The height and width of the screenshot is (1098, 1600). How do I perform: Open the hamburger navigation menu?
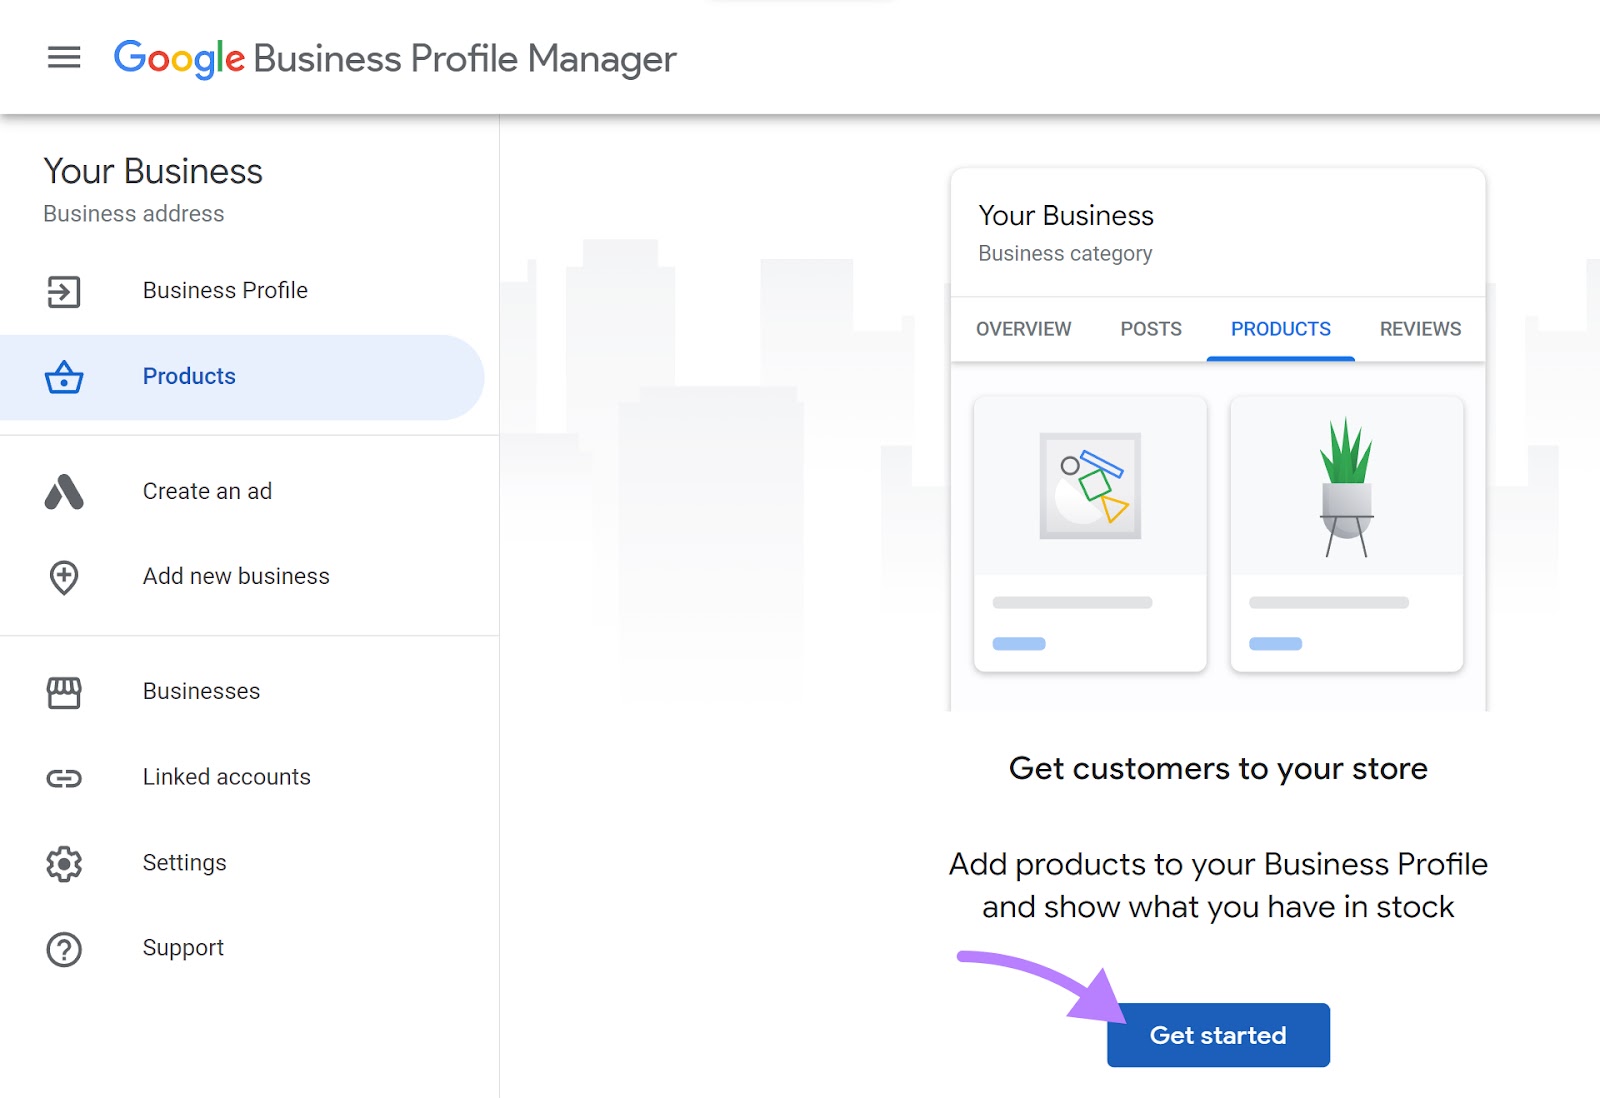pyautogui.click(x=64, y=57)
